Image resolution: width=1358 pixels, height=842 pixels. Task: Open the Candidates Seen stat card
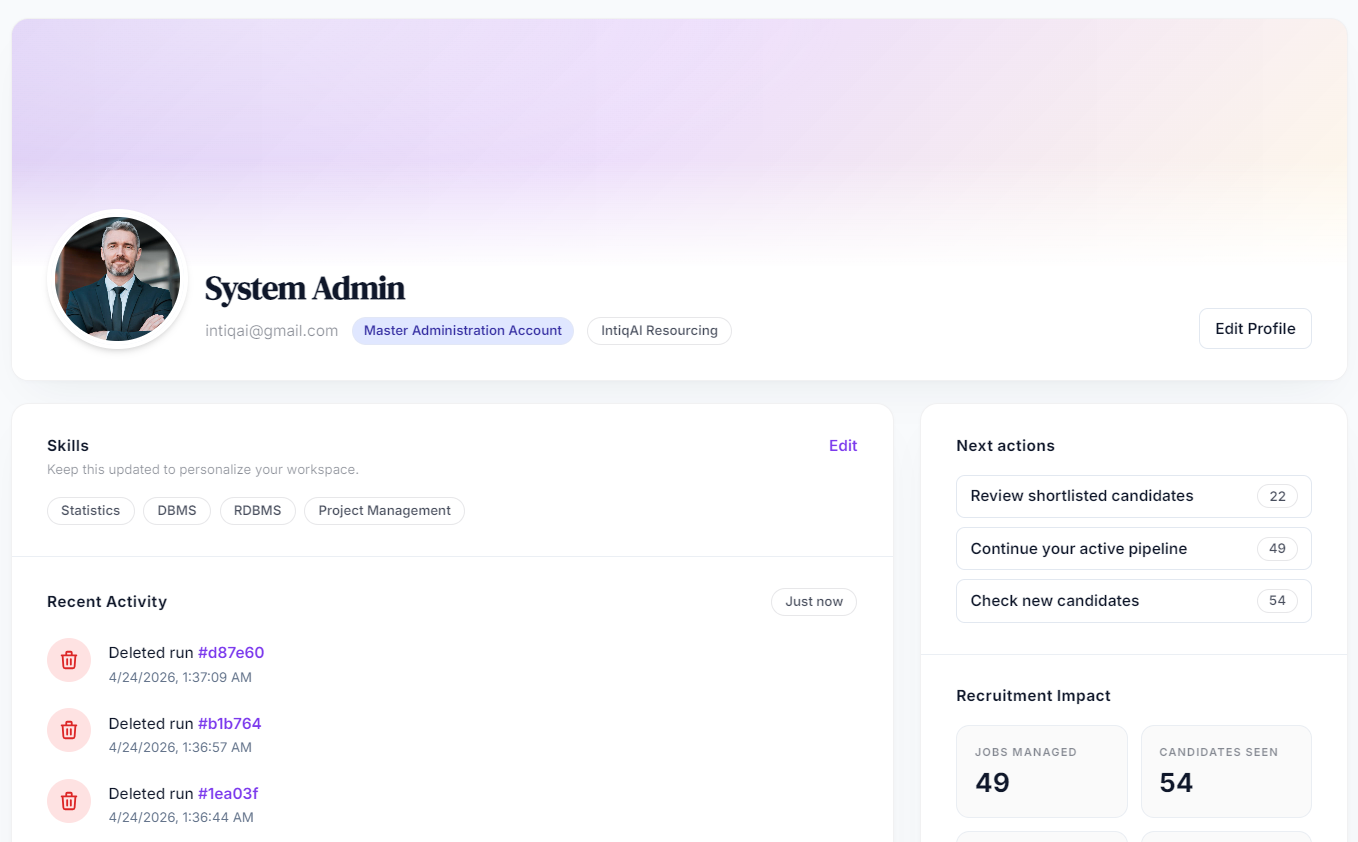pos(1227,772)
